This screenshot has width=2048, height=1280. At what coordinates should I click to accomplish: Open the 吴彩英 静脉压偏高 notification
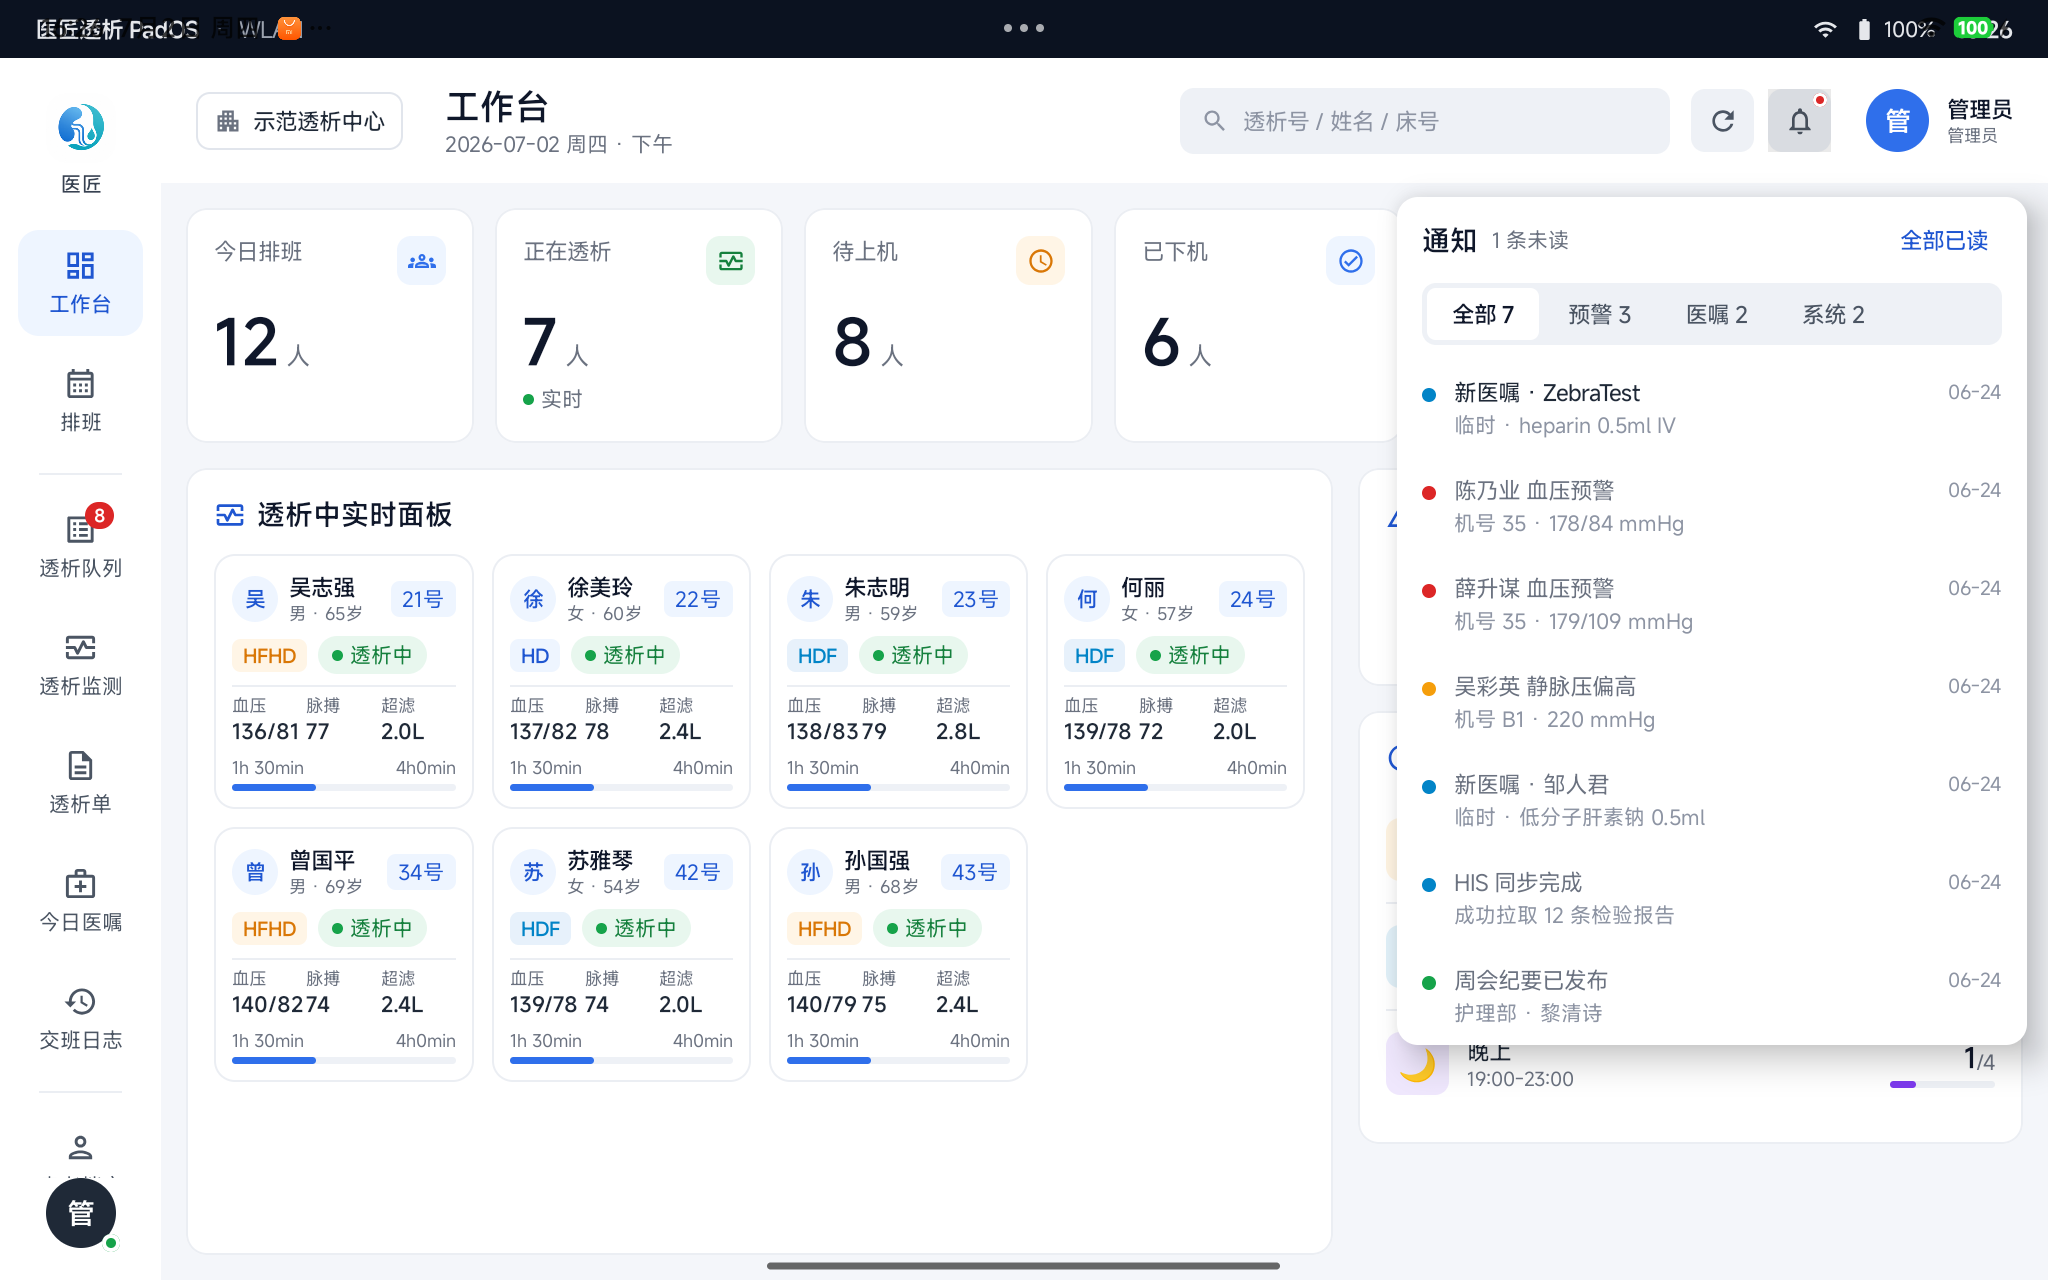[x=1712, y=703]
